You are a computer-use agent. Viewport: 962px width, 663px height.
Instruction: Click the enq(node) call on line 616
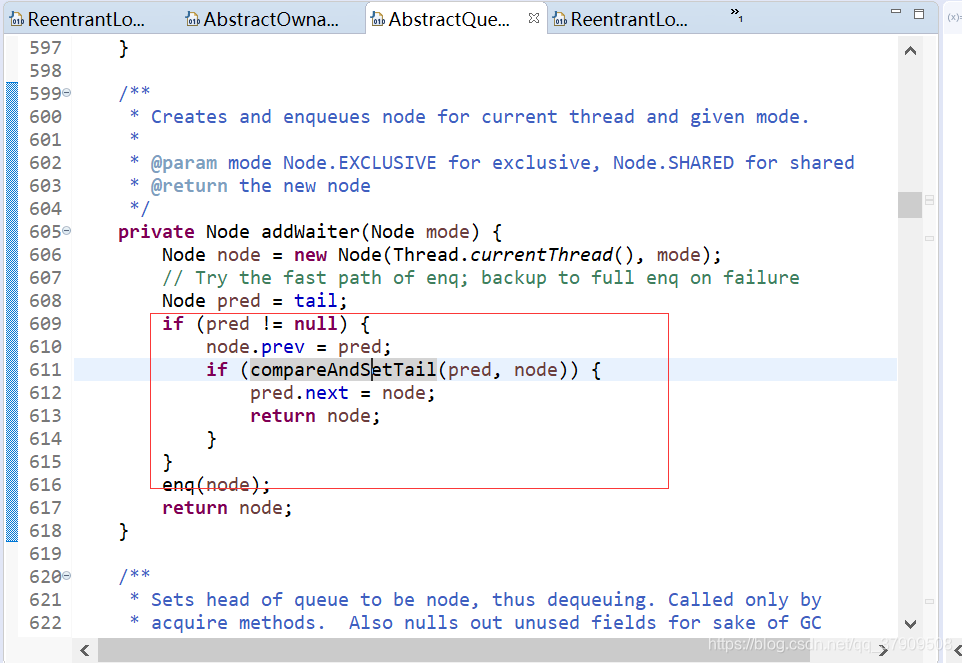(215, 485)
